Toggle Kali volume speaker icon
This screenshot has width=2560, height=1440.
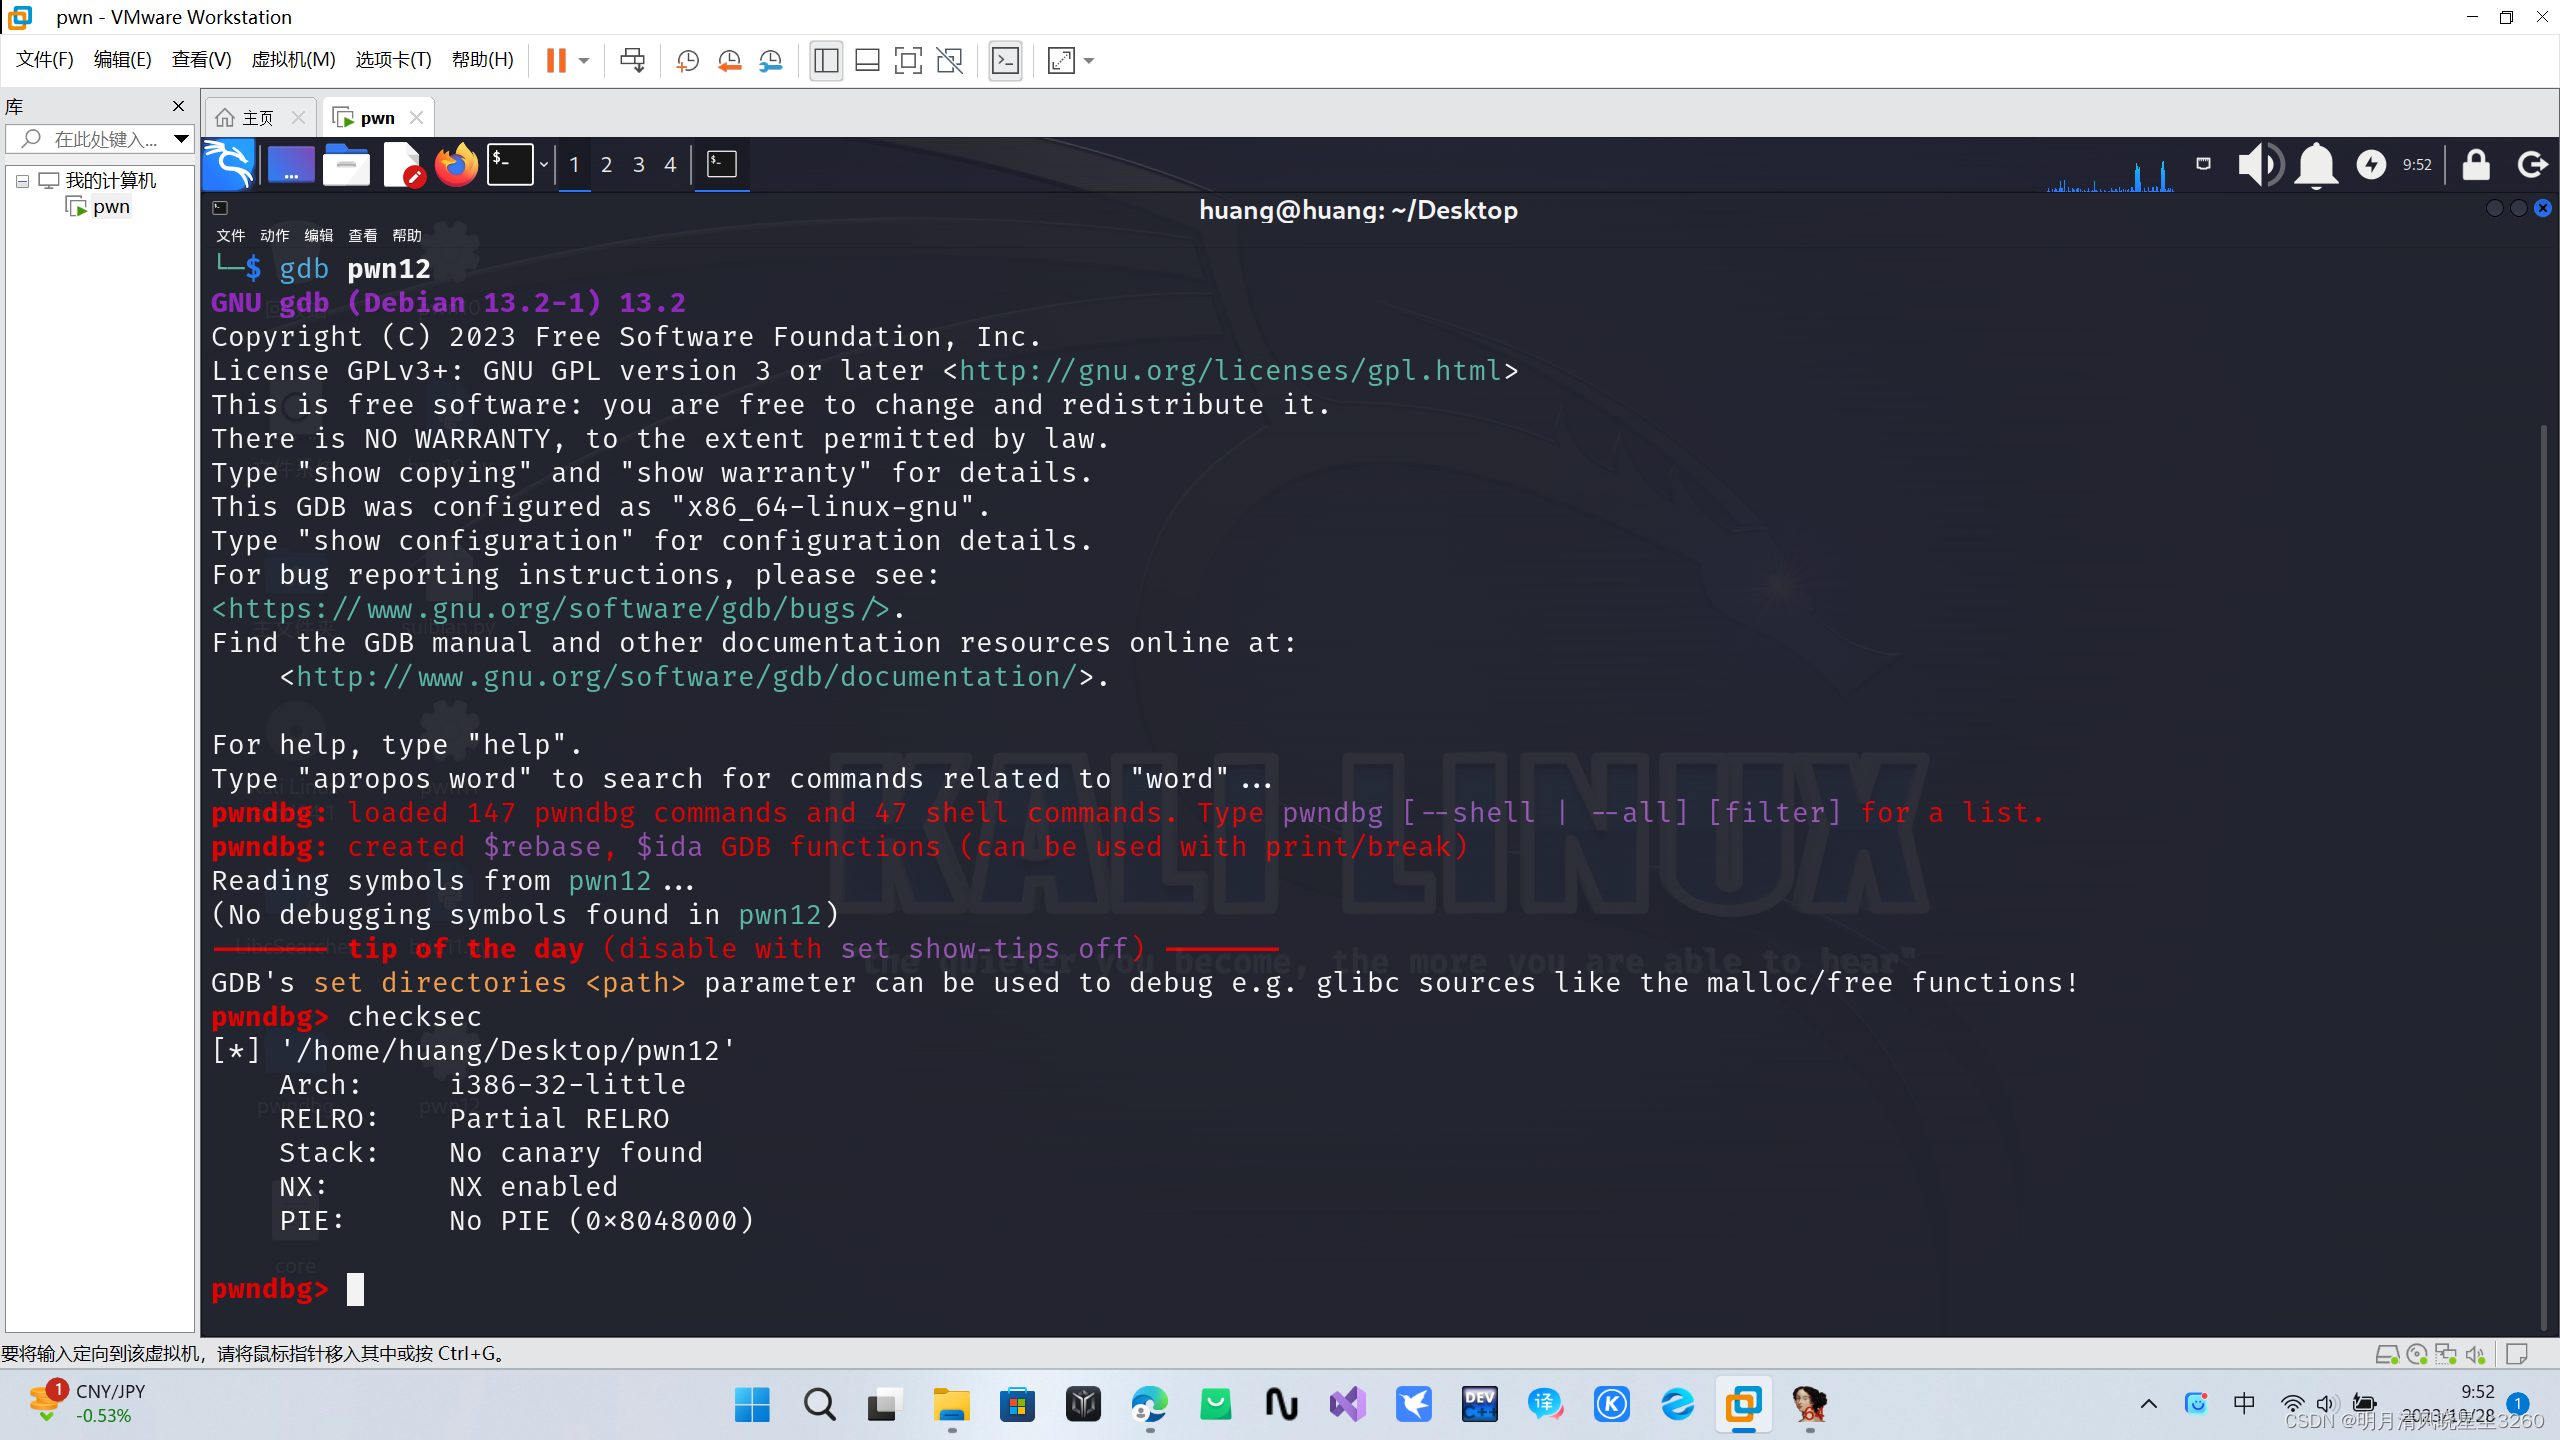point(2259,165)
